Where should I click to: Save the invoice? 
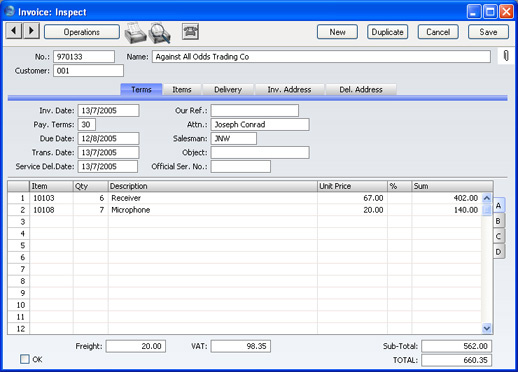pos(488,32)
